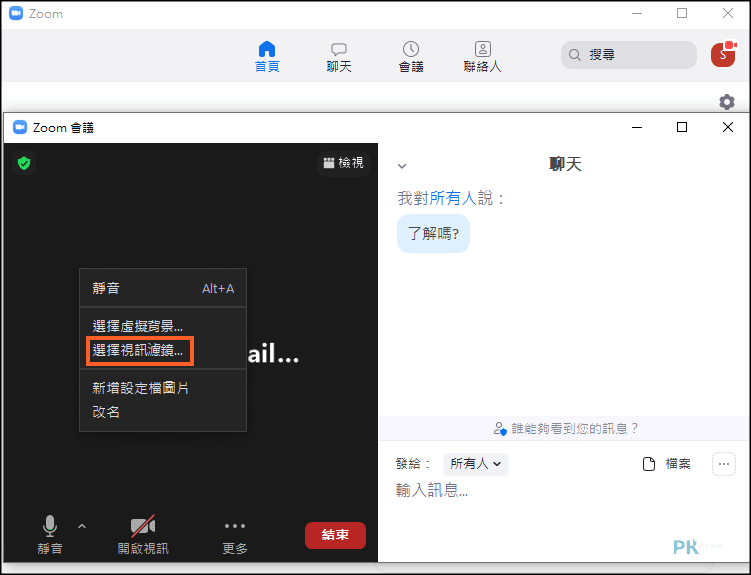Viewport: 751px width, 575px height.
Task: Click the Zoom logo in main window title bar
Action: [x=16, y=13]
